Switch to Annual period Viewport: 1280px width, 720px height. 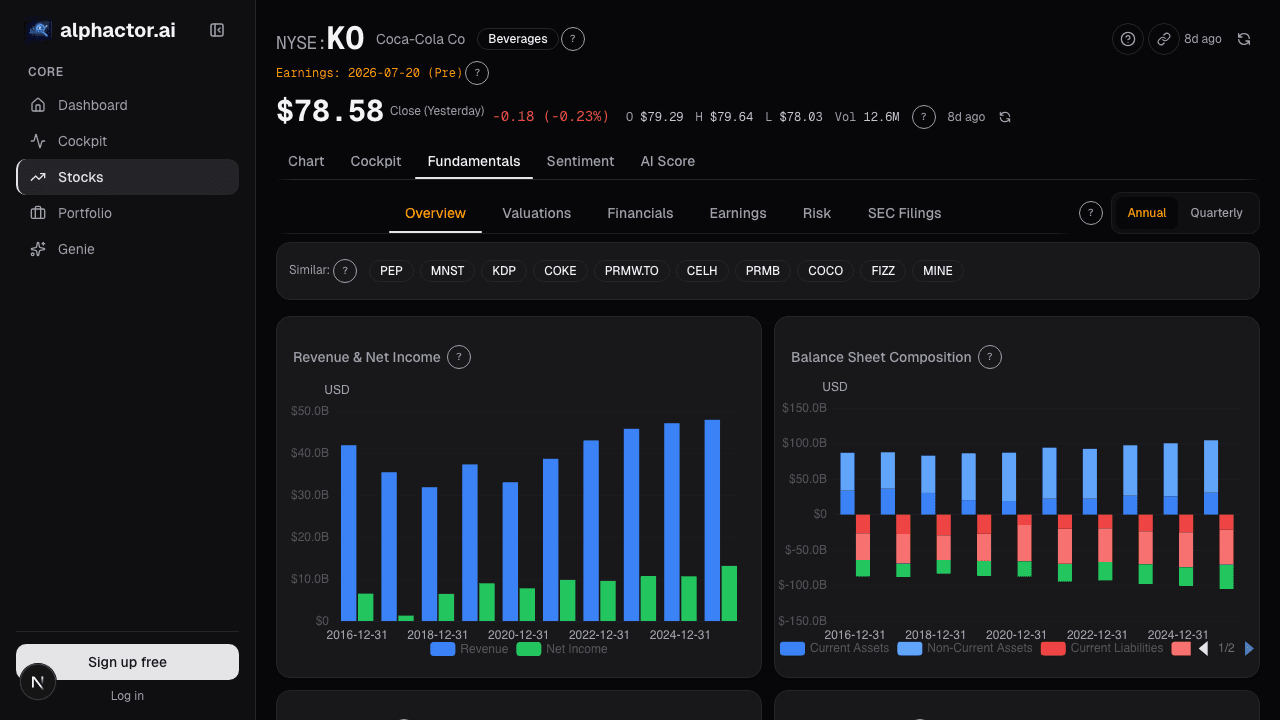pyautogui.click(x=1147, y=213)
